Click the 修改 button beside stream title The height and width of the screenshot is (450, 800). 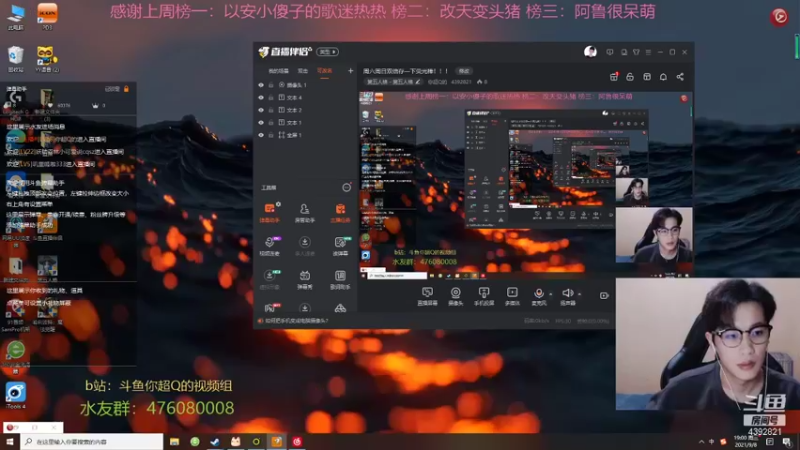[x=464, y=71]
